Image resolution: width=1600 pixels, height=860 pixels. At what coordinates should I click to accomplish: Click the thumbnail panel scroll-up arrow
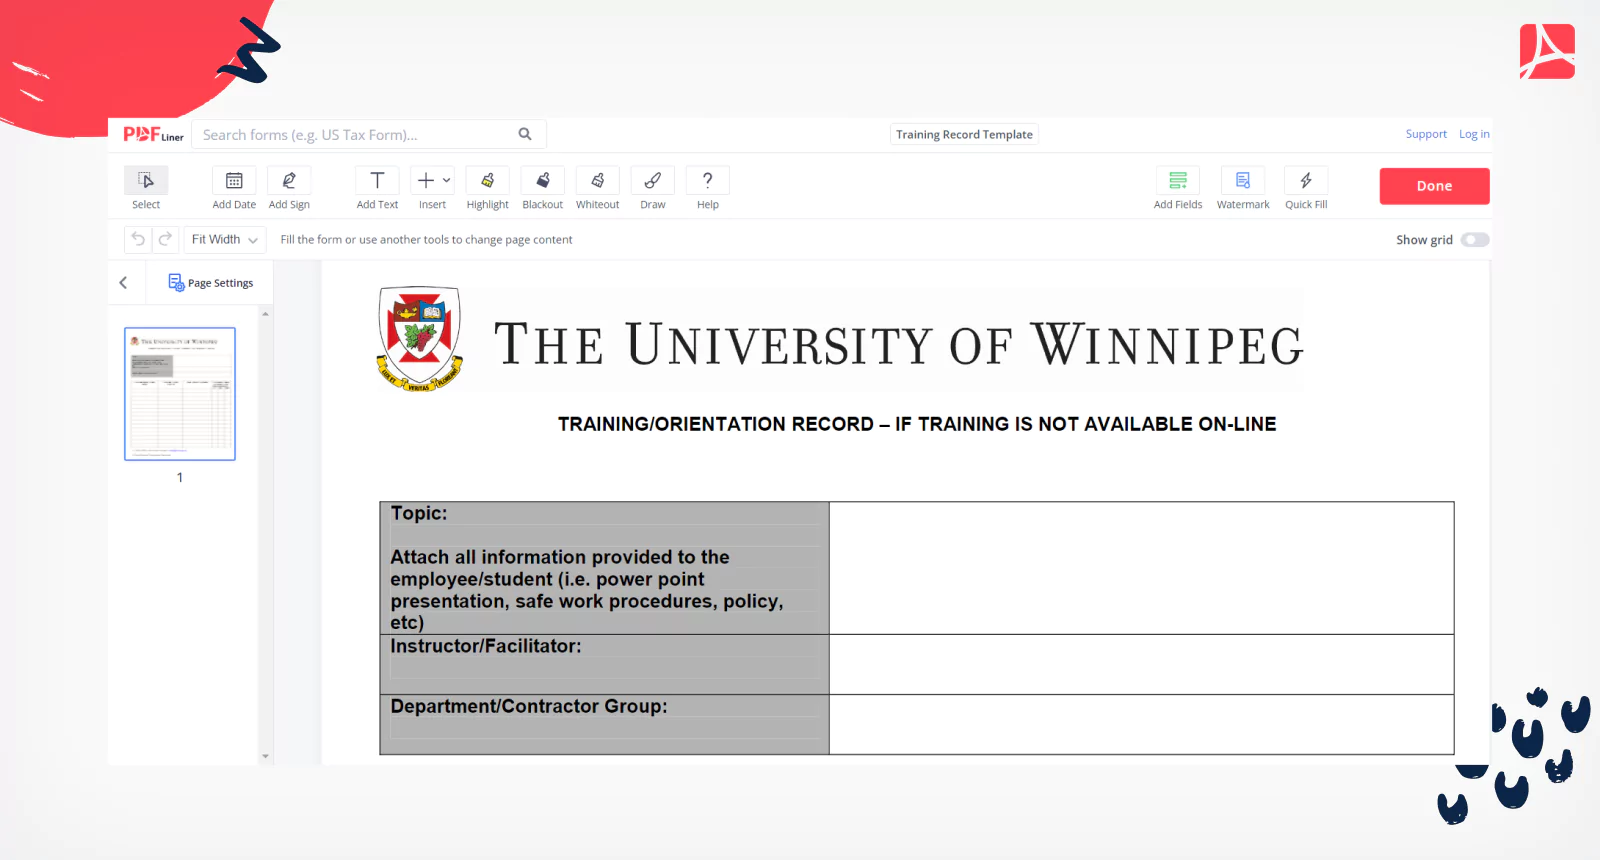pyautogui.click(x=265, y=314)
